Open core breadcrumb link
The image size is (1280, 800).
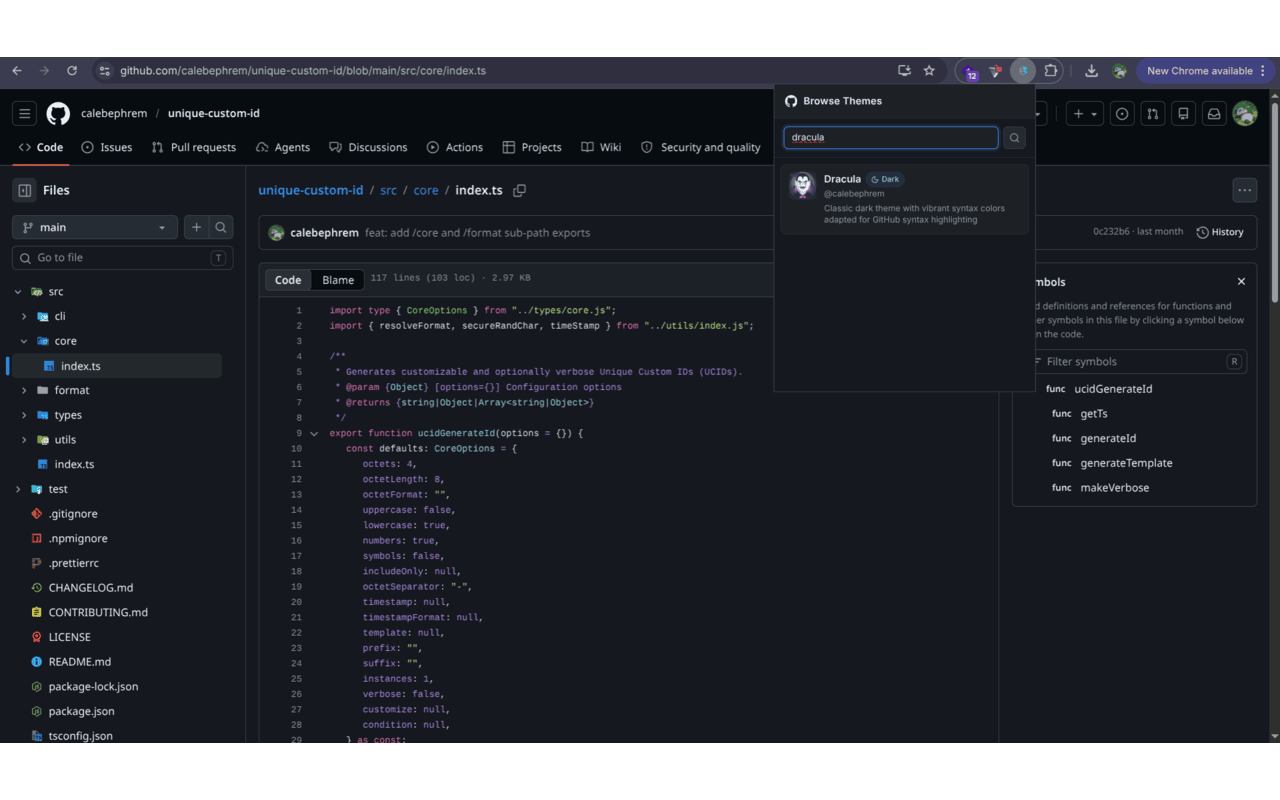(426, 190)
